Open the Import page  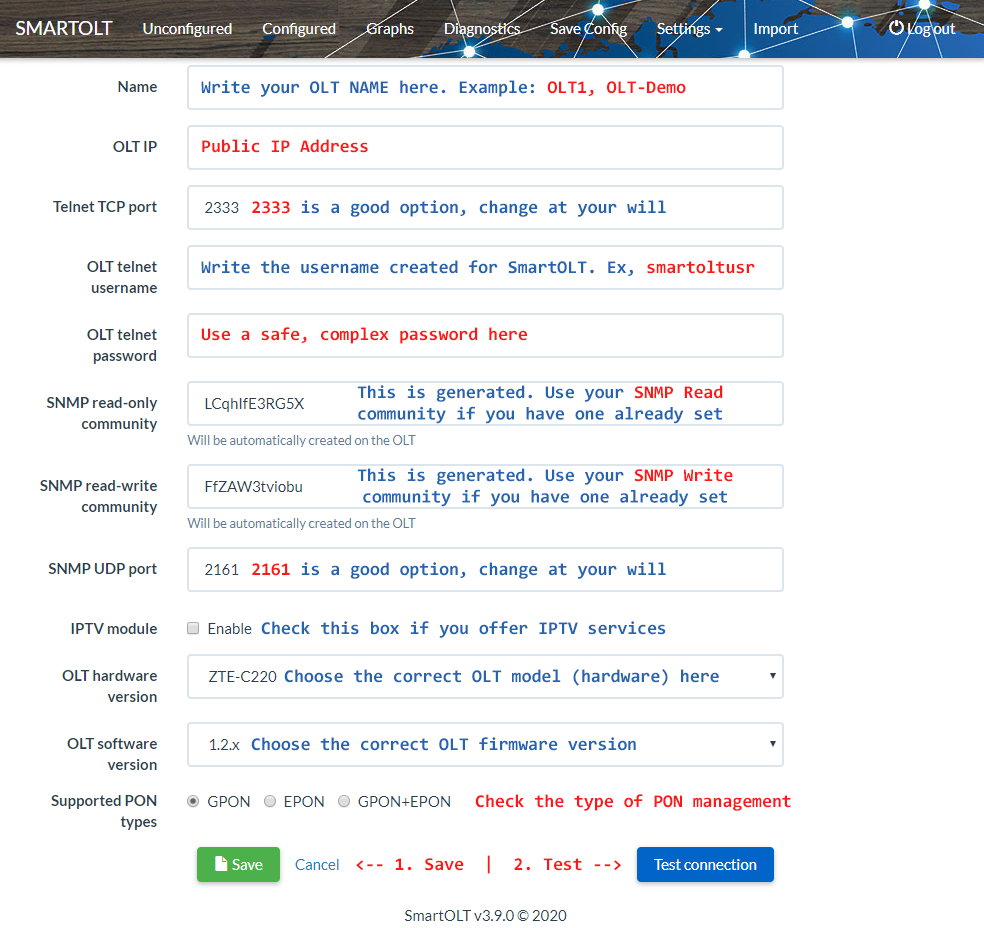776,29
